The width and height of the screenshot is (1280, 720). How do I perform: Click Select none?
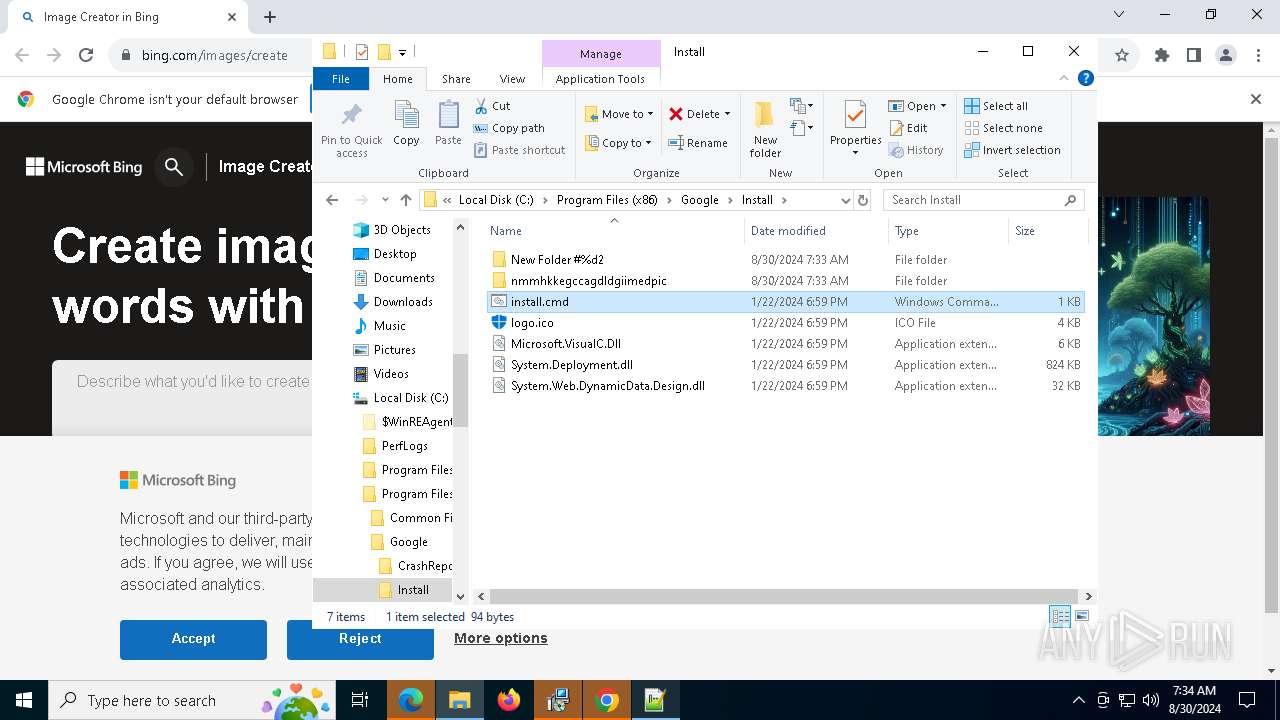tap(1003, 128)
